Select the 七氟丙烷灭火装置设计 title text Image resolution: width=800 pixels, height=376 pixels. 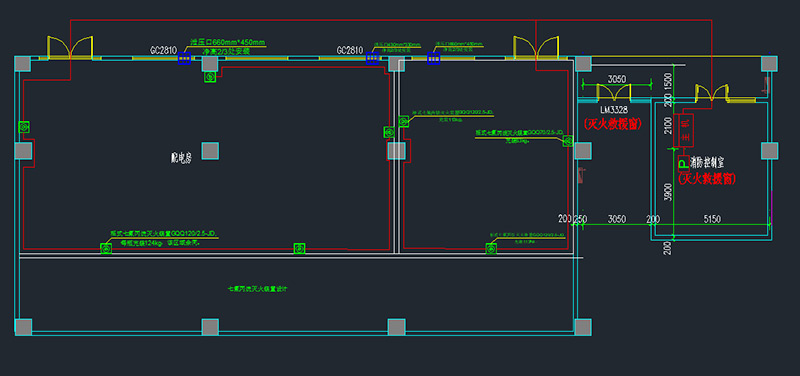tap(258, 289)
